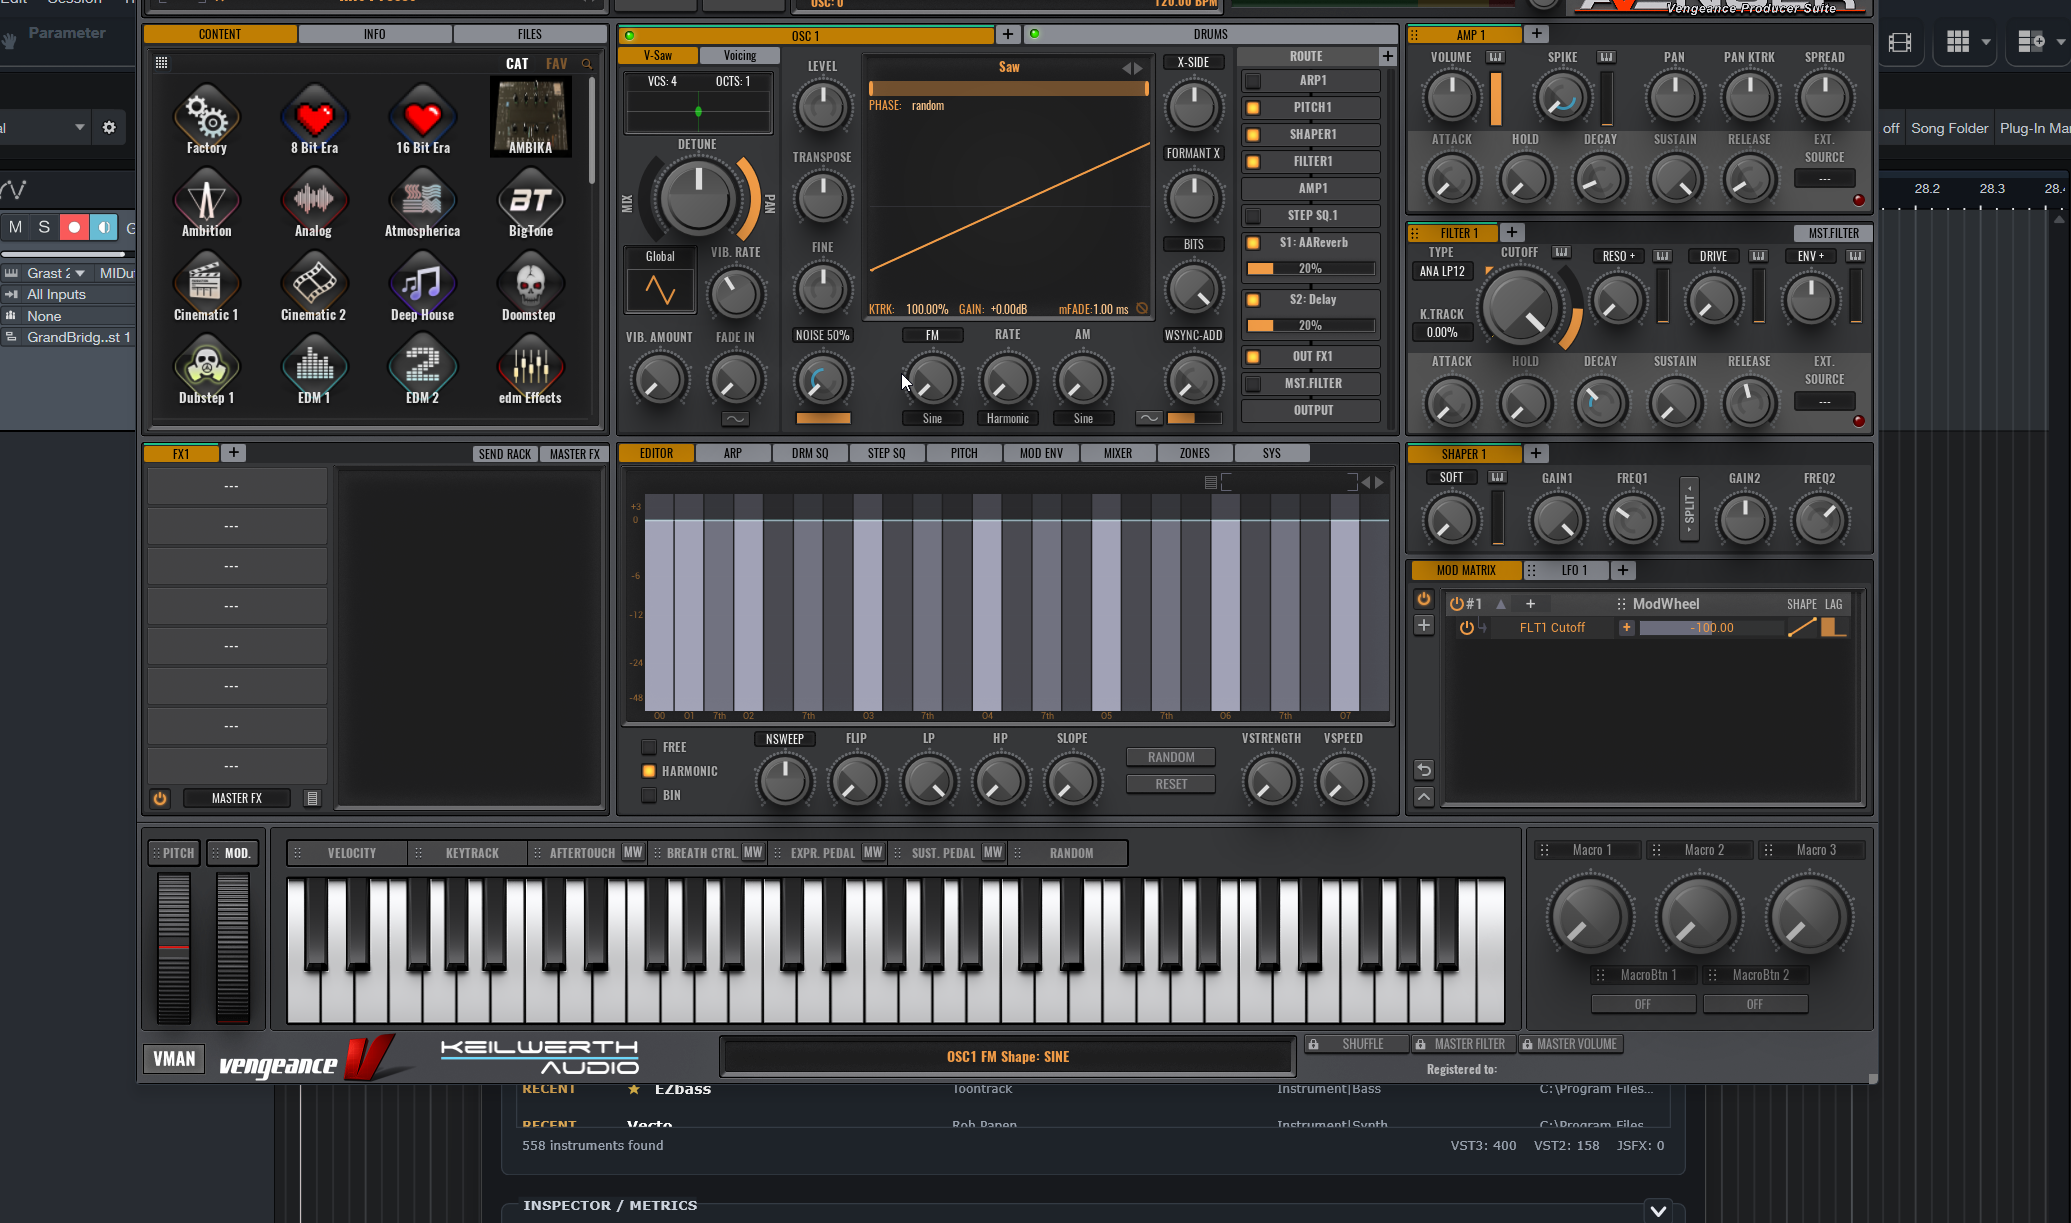Open the AM shape Sine dropdown
Viewport: 2071px width, 1223px height.
[1083, 419]
